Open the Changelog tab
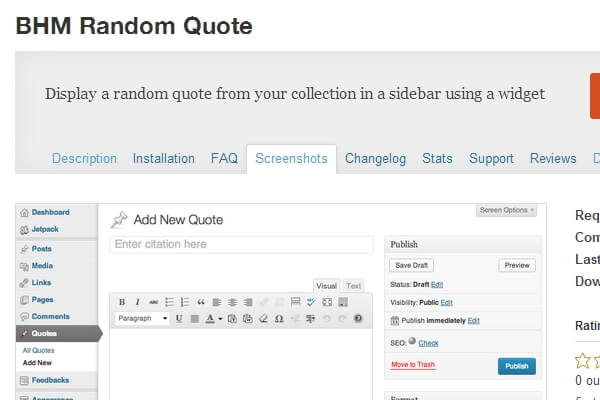This screenshot has width=600, height=400. click(375, 158)
